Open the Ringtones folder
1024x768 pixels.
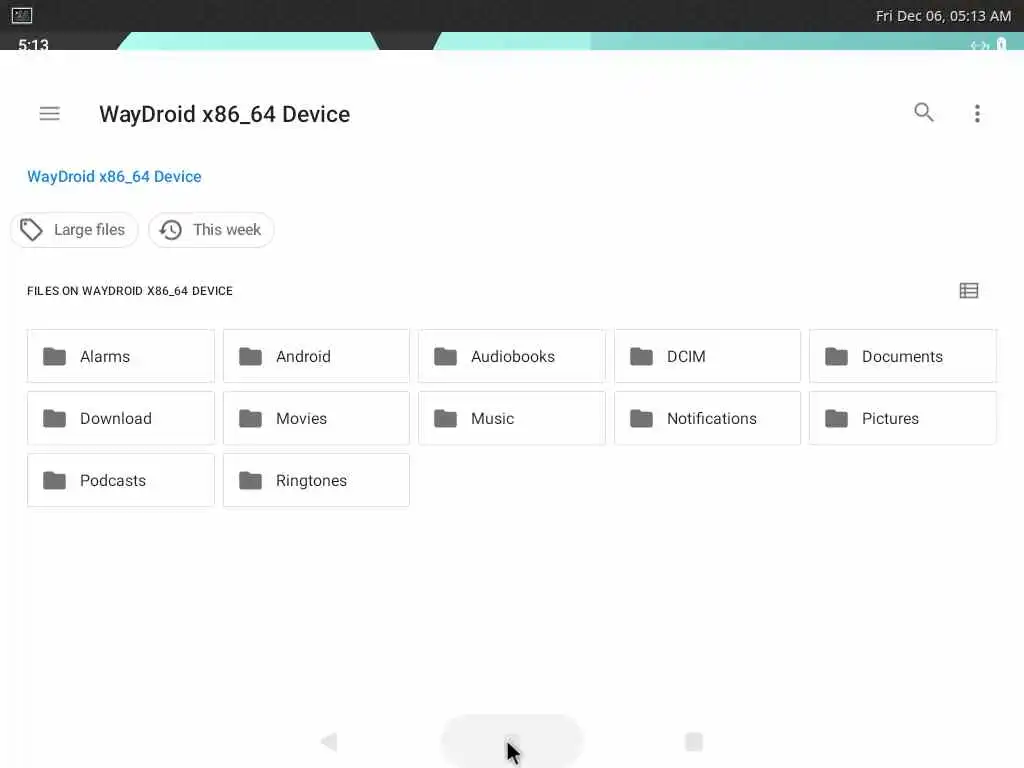[x=316, y=480]
